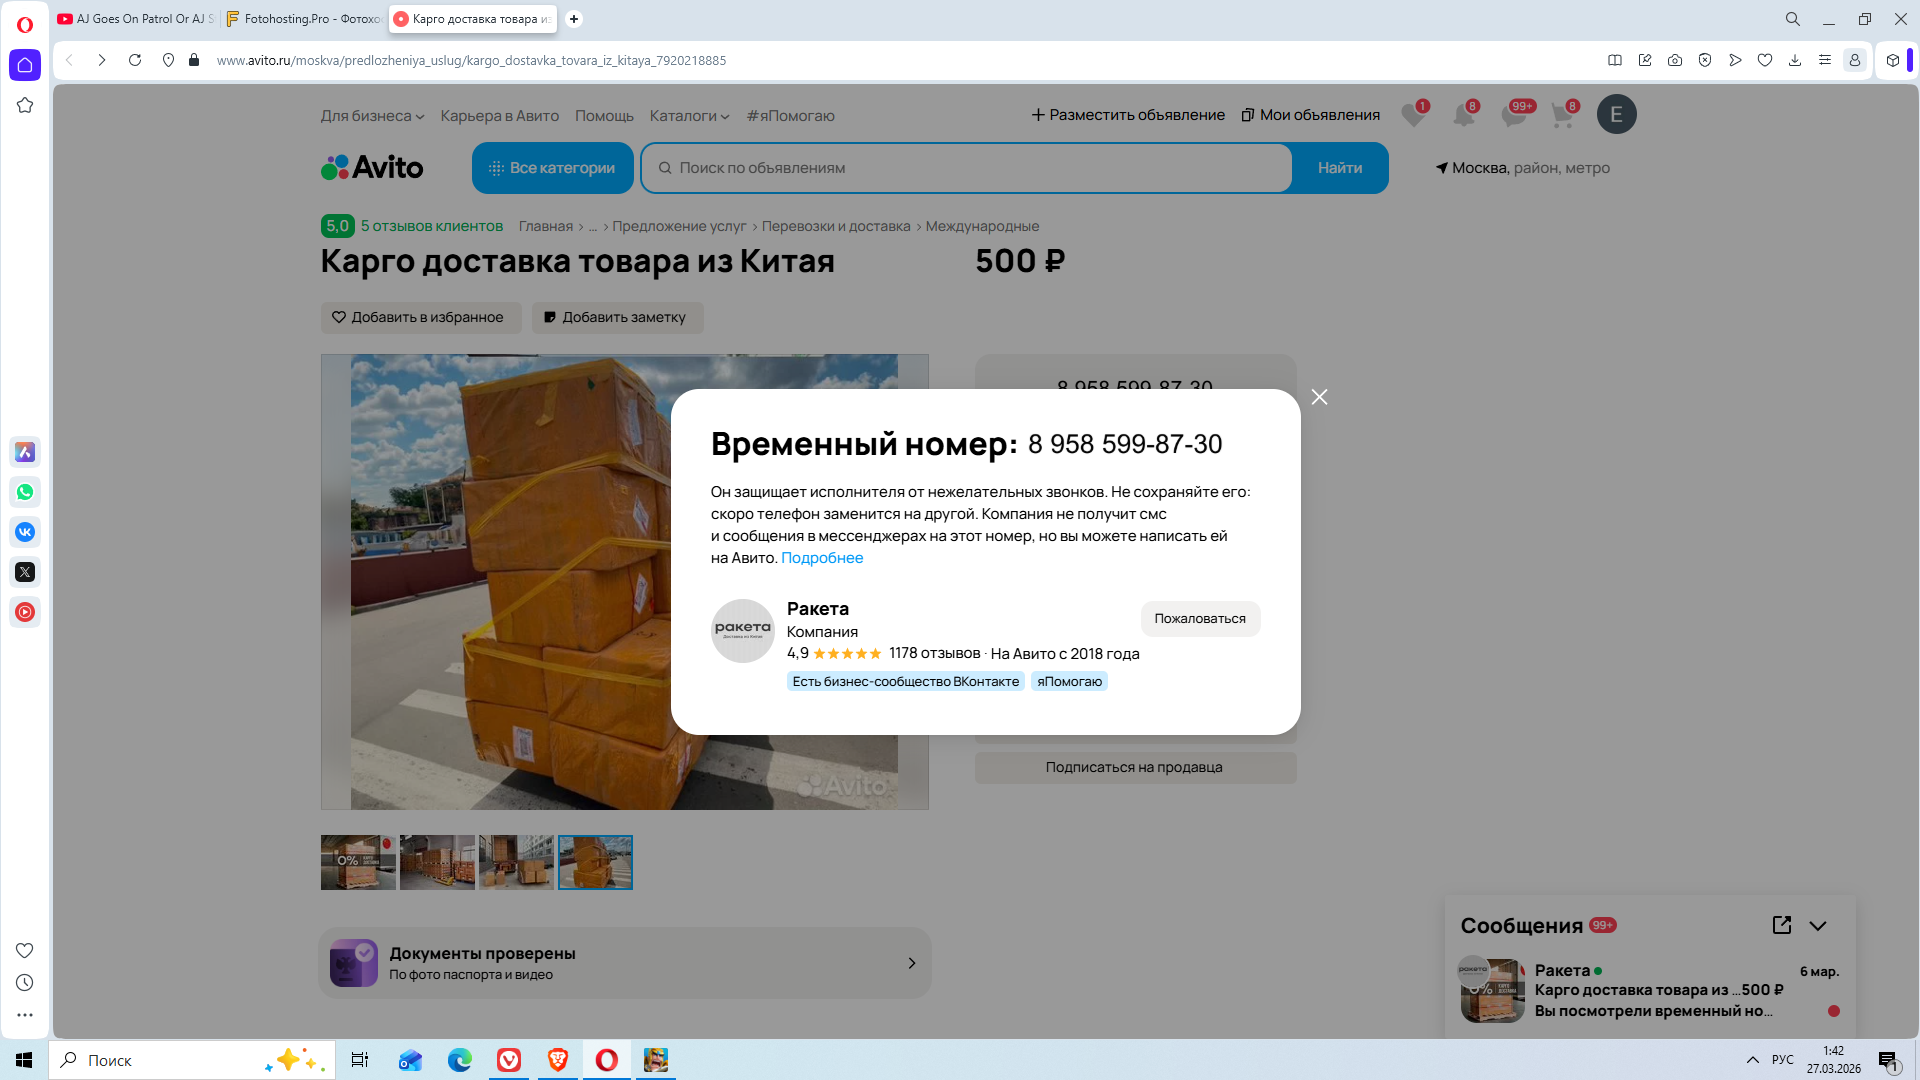This screenshot has width=1920, height=1080.
Task: Collapse the Сообщения chat panel
Action: (1818, 926)
